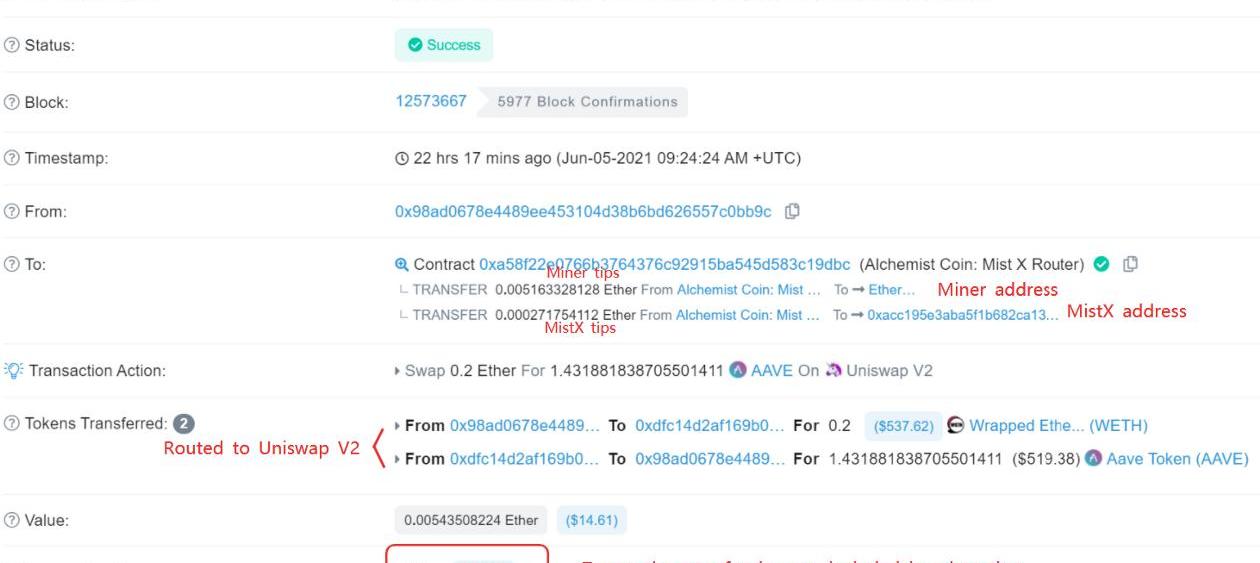Expand the first token transfer row arrow
The image size is (1260, 563).
point(398,426)
